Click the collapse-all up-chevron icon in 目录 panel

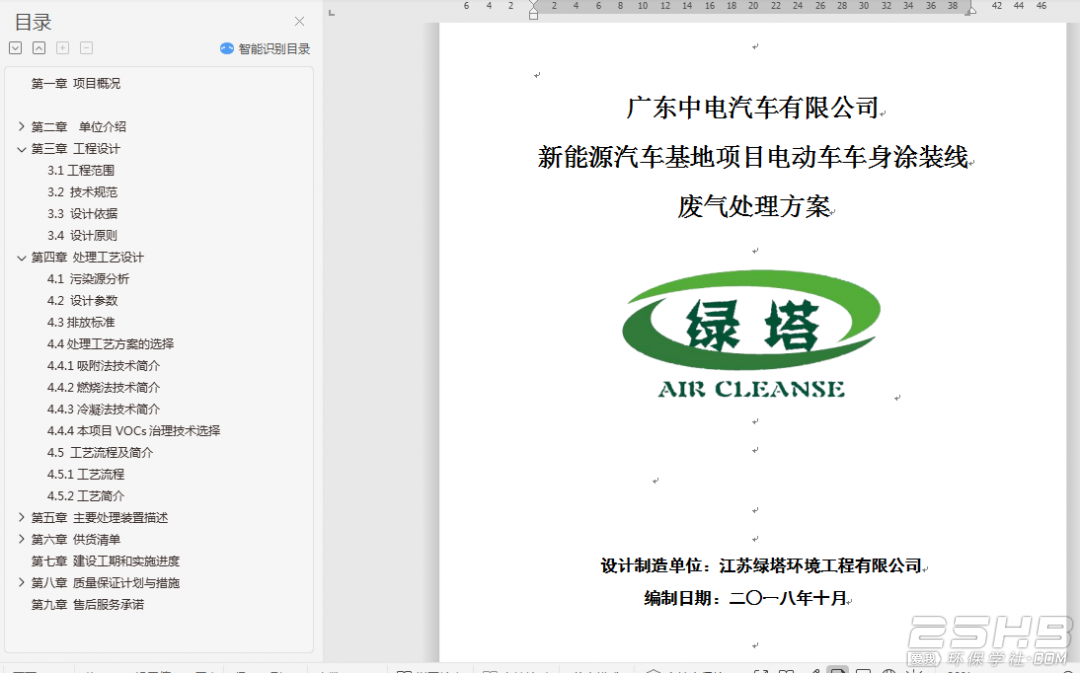[x=39, y=48]
